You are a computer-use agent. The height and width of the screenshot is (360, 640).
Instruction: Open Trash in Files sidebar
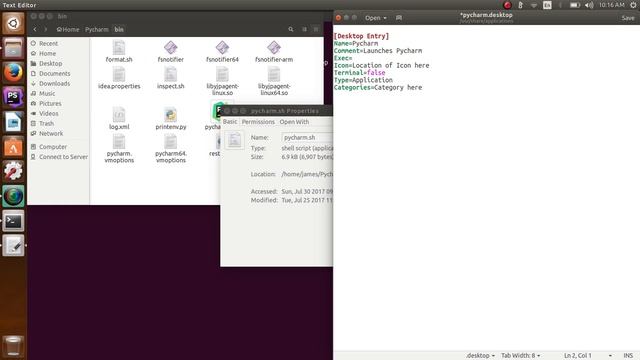[x=46, y=123]
